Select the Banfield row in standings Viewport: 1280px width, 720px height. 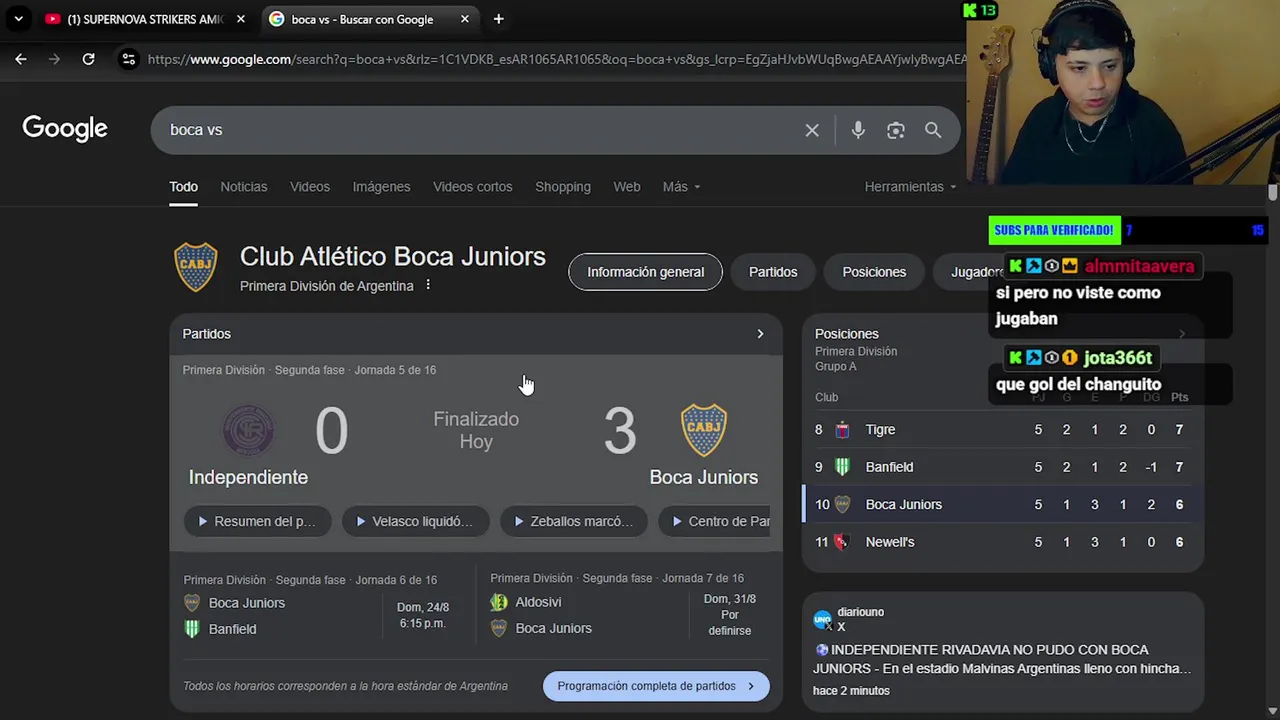pos(1002,467)
